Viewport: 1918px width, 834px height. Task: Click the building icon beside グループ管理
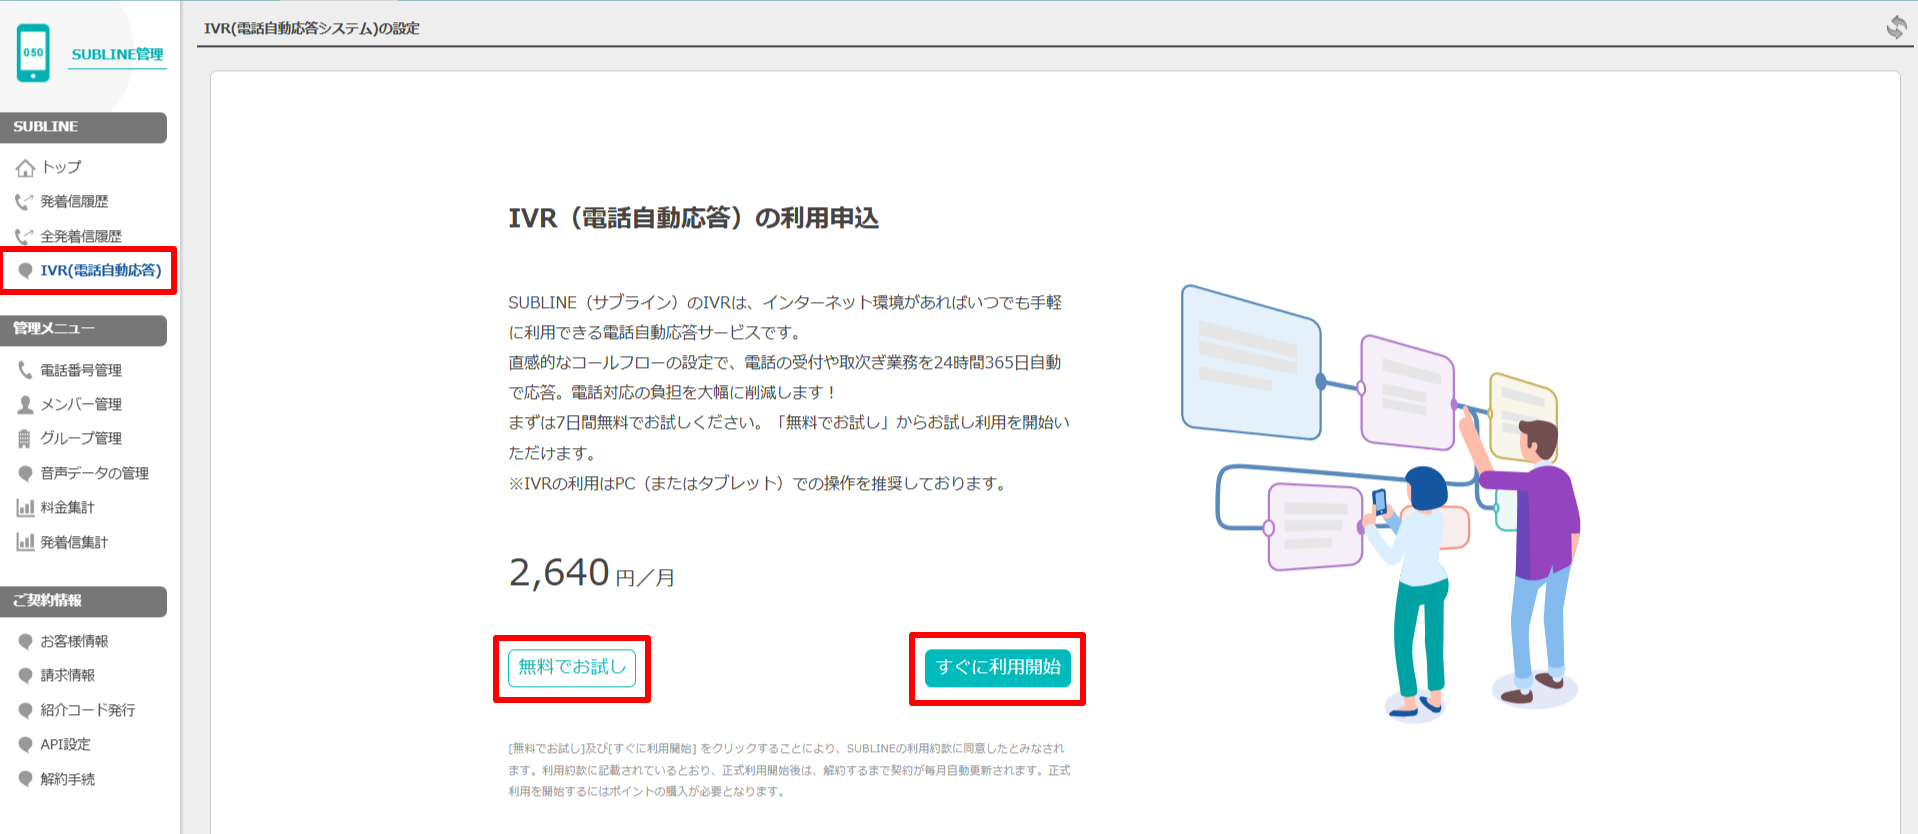(x=25, y=438)
